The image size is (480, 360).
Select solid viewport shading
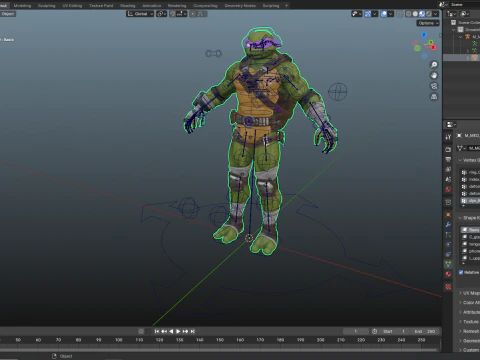point(415,14)
